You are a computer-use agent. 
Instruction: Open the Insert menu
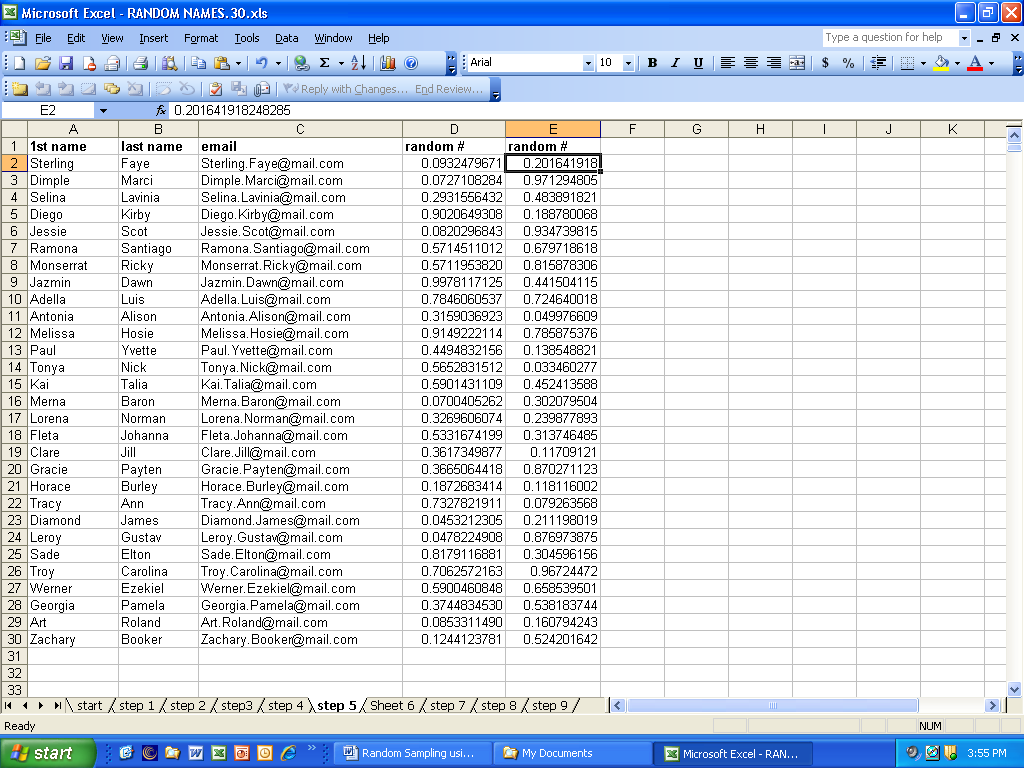click(153, 38)
